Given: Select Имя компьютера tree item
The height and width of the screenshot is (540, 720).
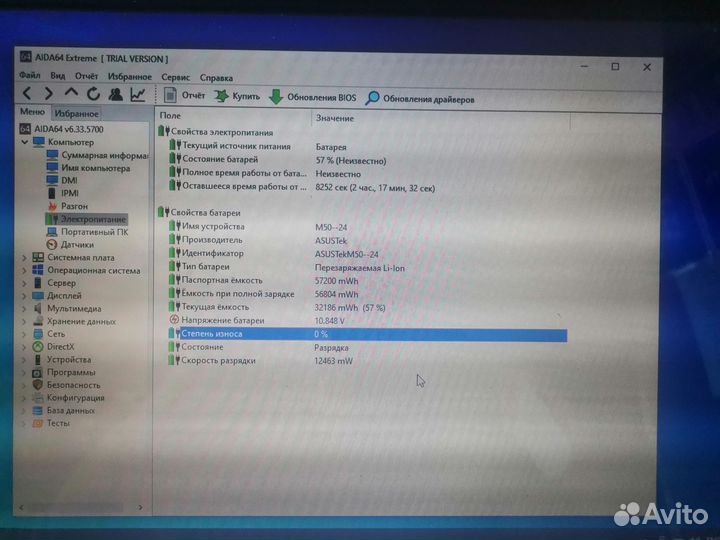Looking at the screenshot, I should 89,168.
